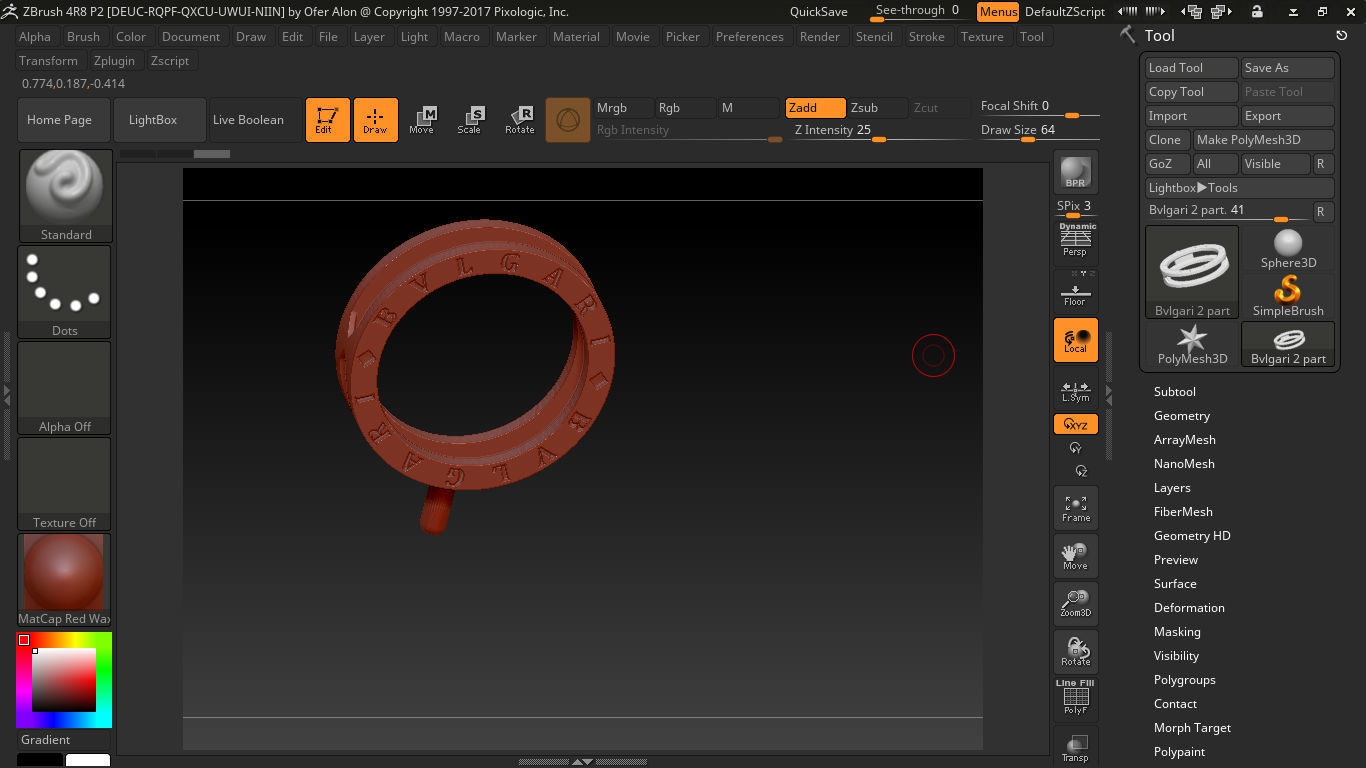Select the Rotate navigation icon in right shelf
The height and width of the screenshot is (768, 1366).
click(1076, 652)
